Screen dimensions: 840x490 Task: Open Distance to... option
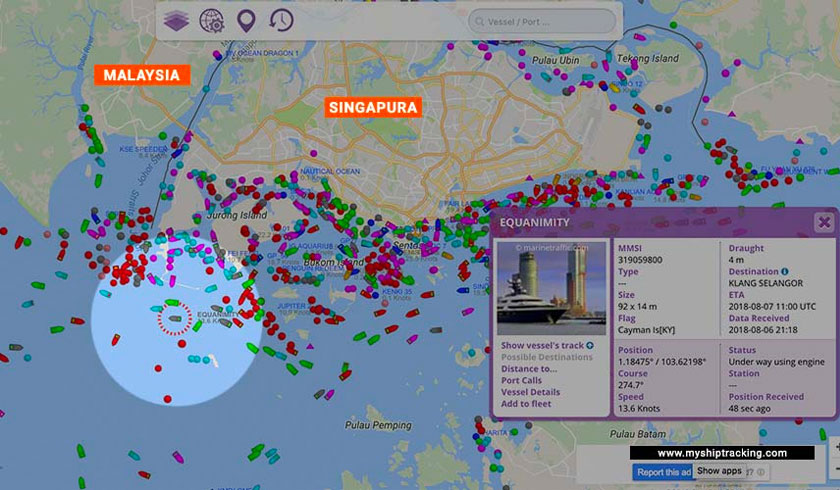pos(530,368)
